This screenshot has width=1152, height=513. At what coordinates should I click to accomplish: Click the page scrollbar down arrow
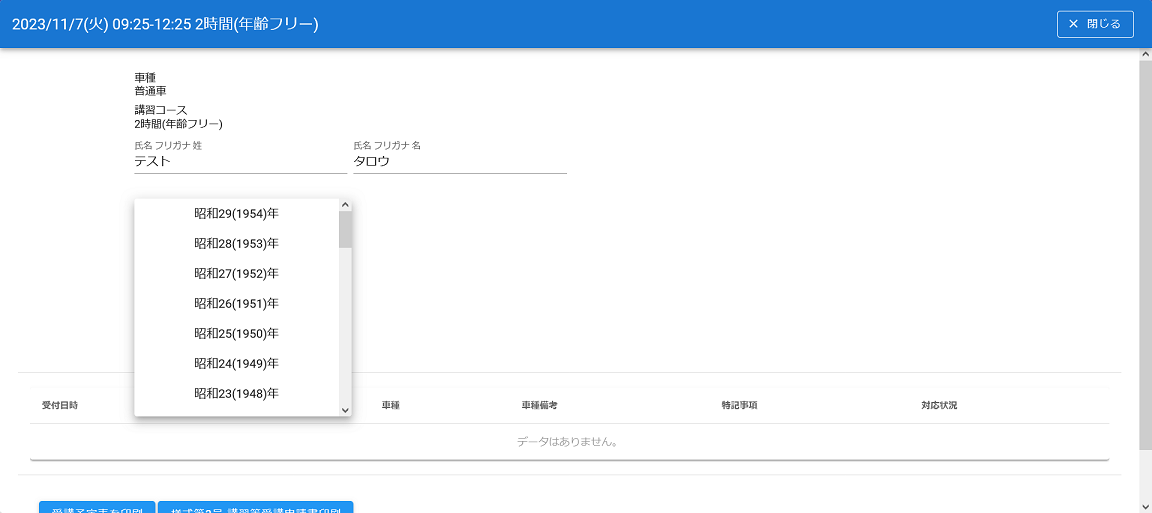(1145, 506)
